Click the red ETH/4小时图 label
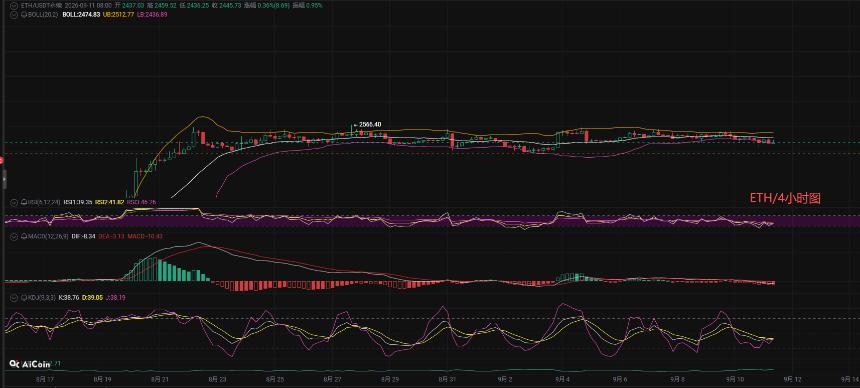The width and height of the screenshot is (860, 388). [785, 199]
